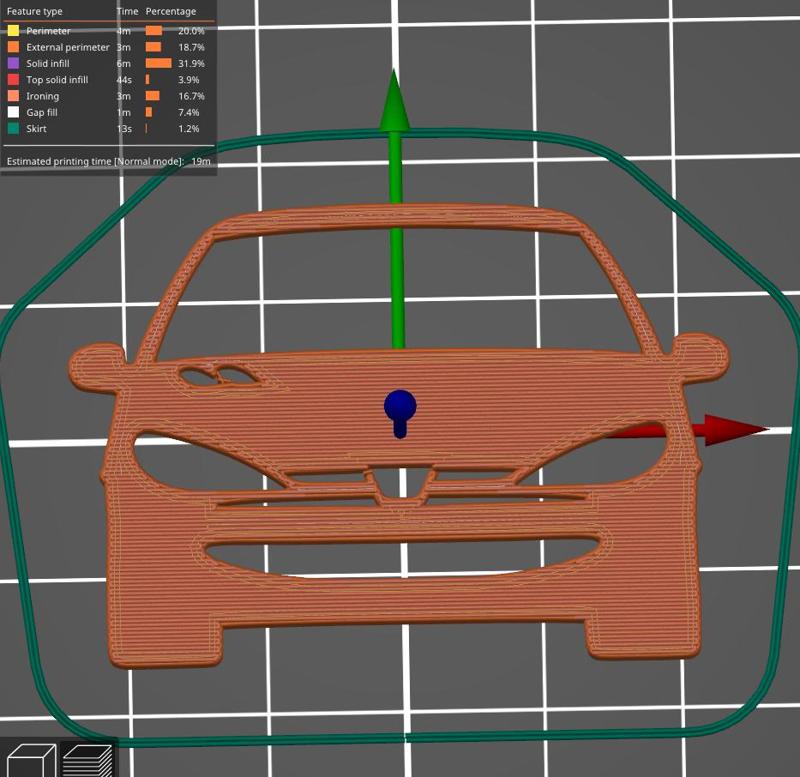Screen dimensions: 800x777
Task: Click the red Top solid infill swatch
Action: click(13, 80)
